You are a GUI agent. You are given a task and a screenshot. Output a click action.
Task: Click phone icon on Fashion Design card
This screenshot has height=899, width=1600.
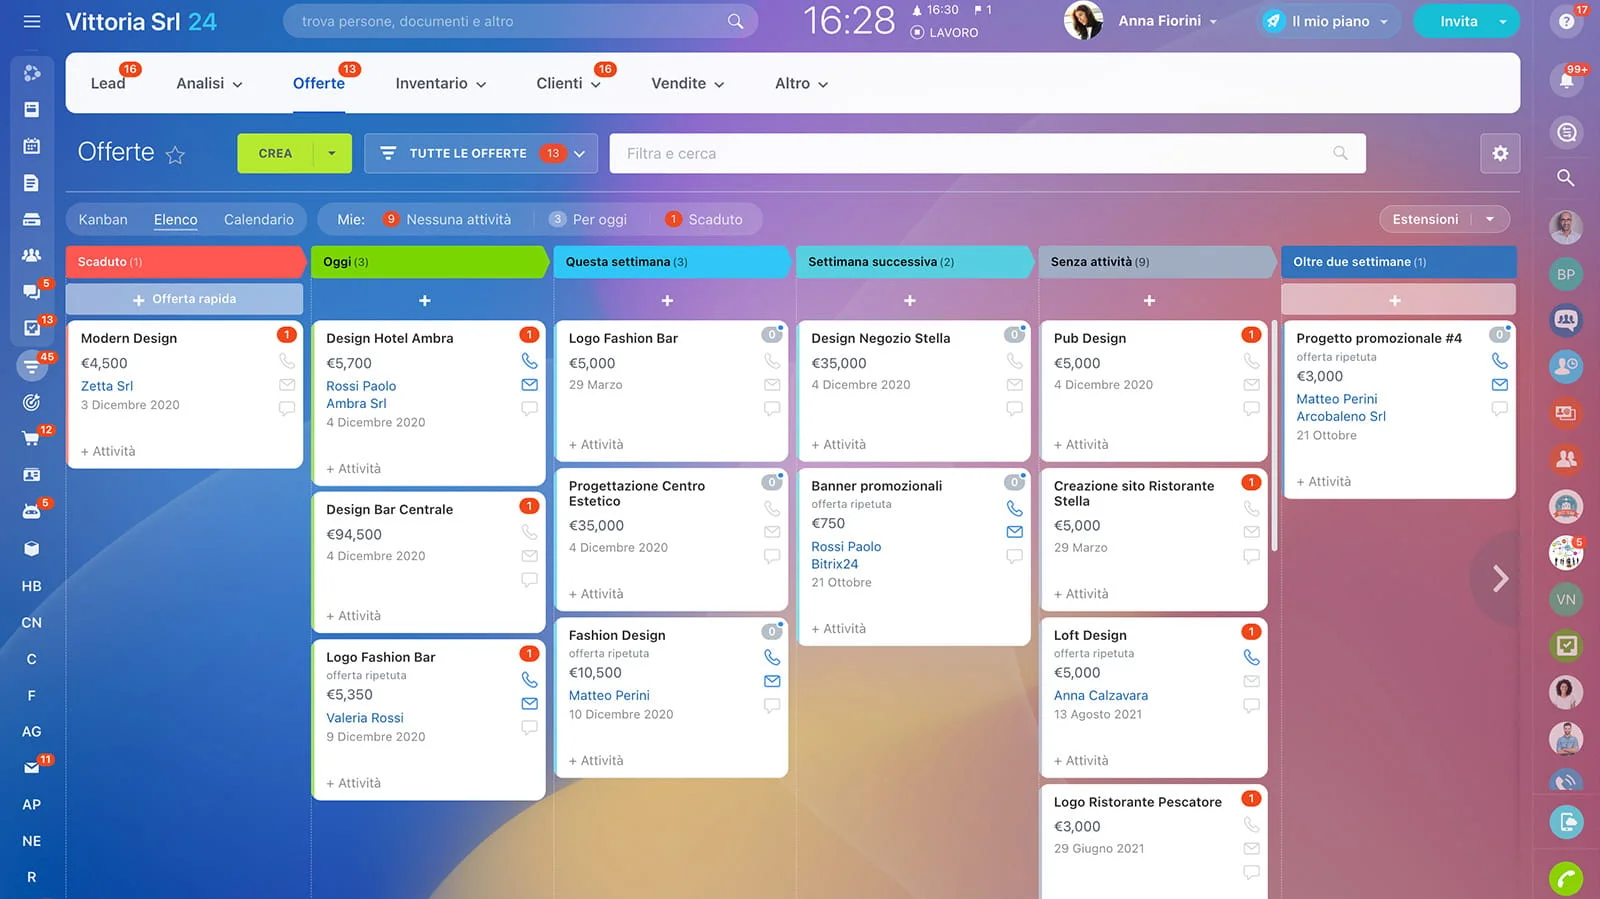click(772, 657)
